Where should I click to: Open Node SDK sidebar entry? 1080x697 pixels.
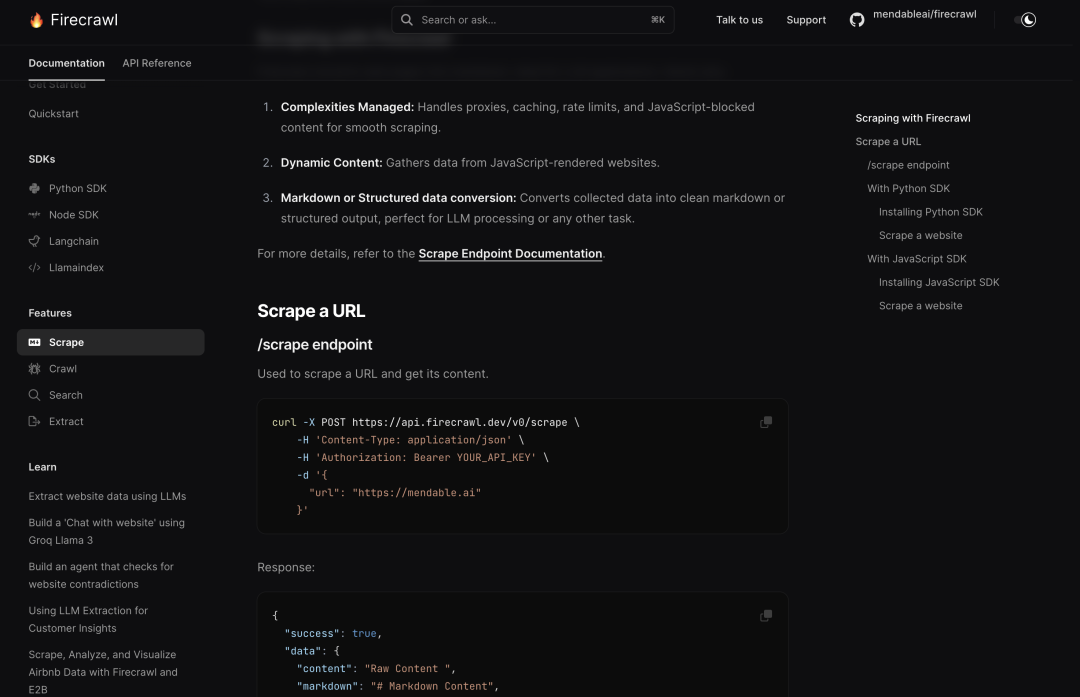click(x=73, y=215)
